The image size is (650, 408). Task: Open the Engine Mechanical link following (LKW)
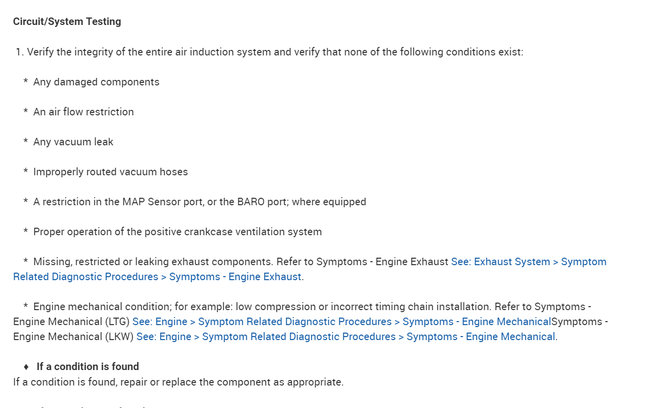(x=347, y=337)
